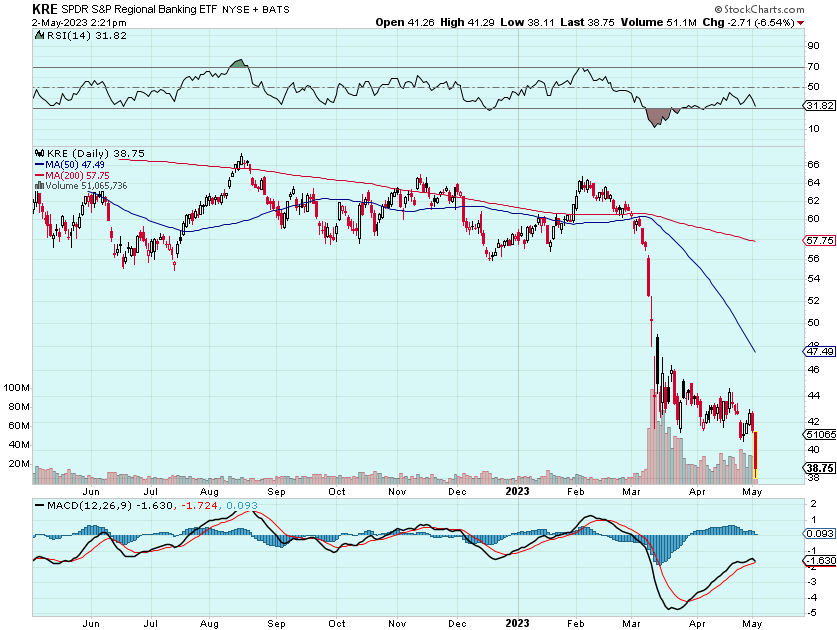Click the 54 price axis label
Screen dimensions: 837x630
click(813, 279)
